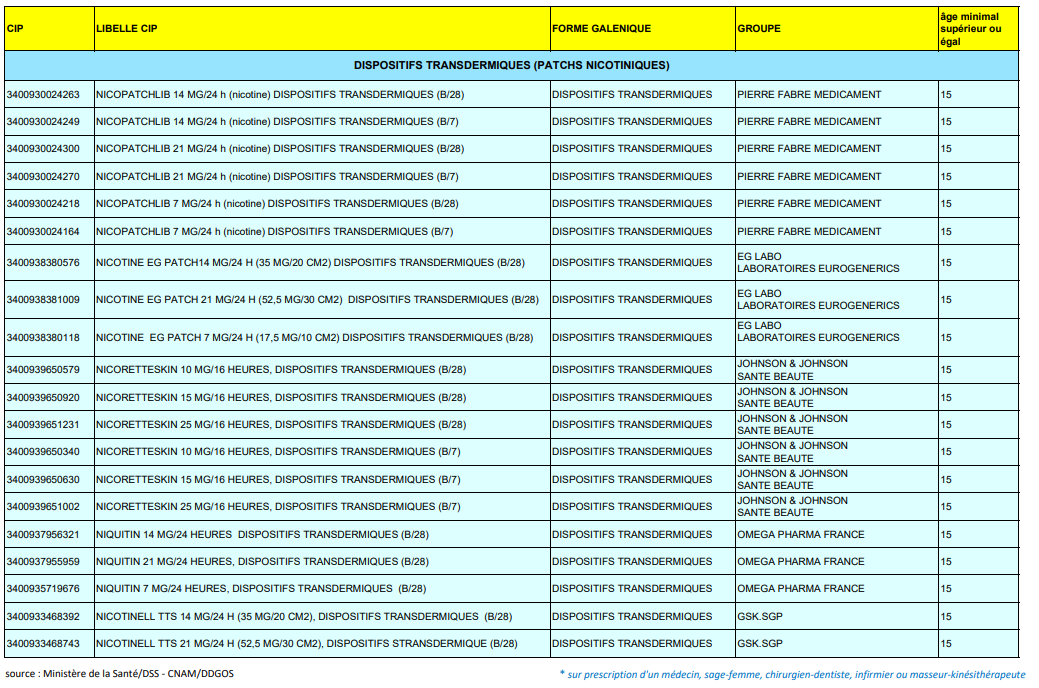
Task: Click the NICOPATCHLIB 21 MG/24 h (B/7) label
Action: pos(277,177)
